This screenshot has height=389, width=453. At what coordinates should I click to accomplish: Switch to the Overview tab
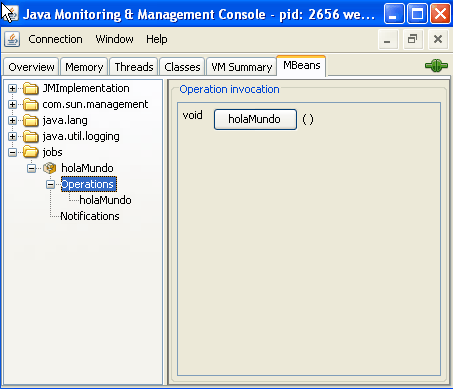[x=31, y=67]
